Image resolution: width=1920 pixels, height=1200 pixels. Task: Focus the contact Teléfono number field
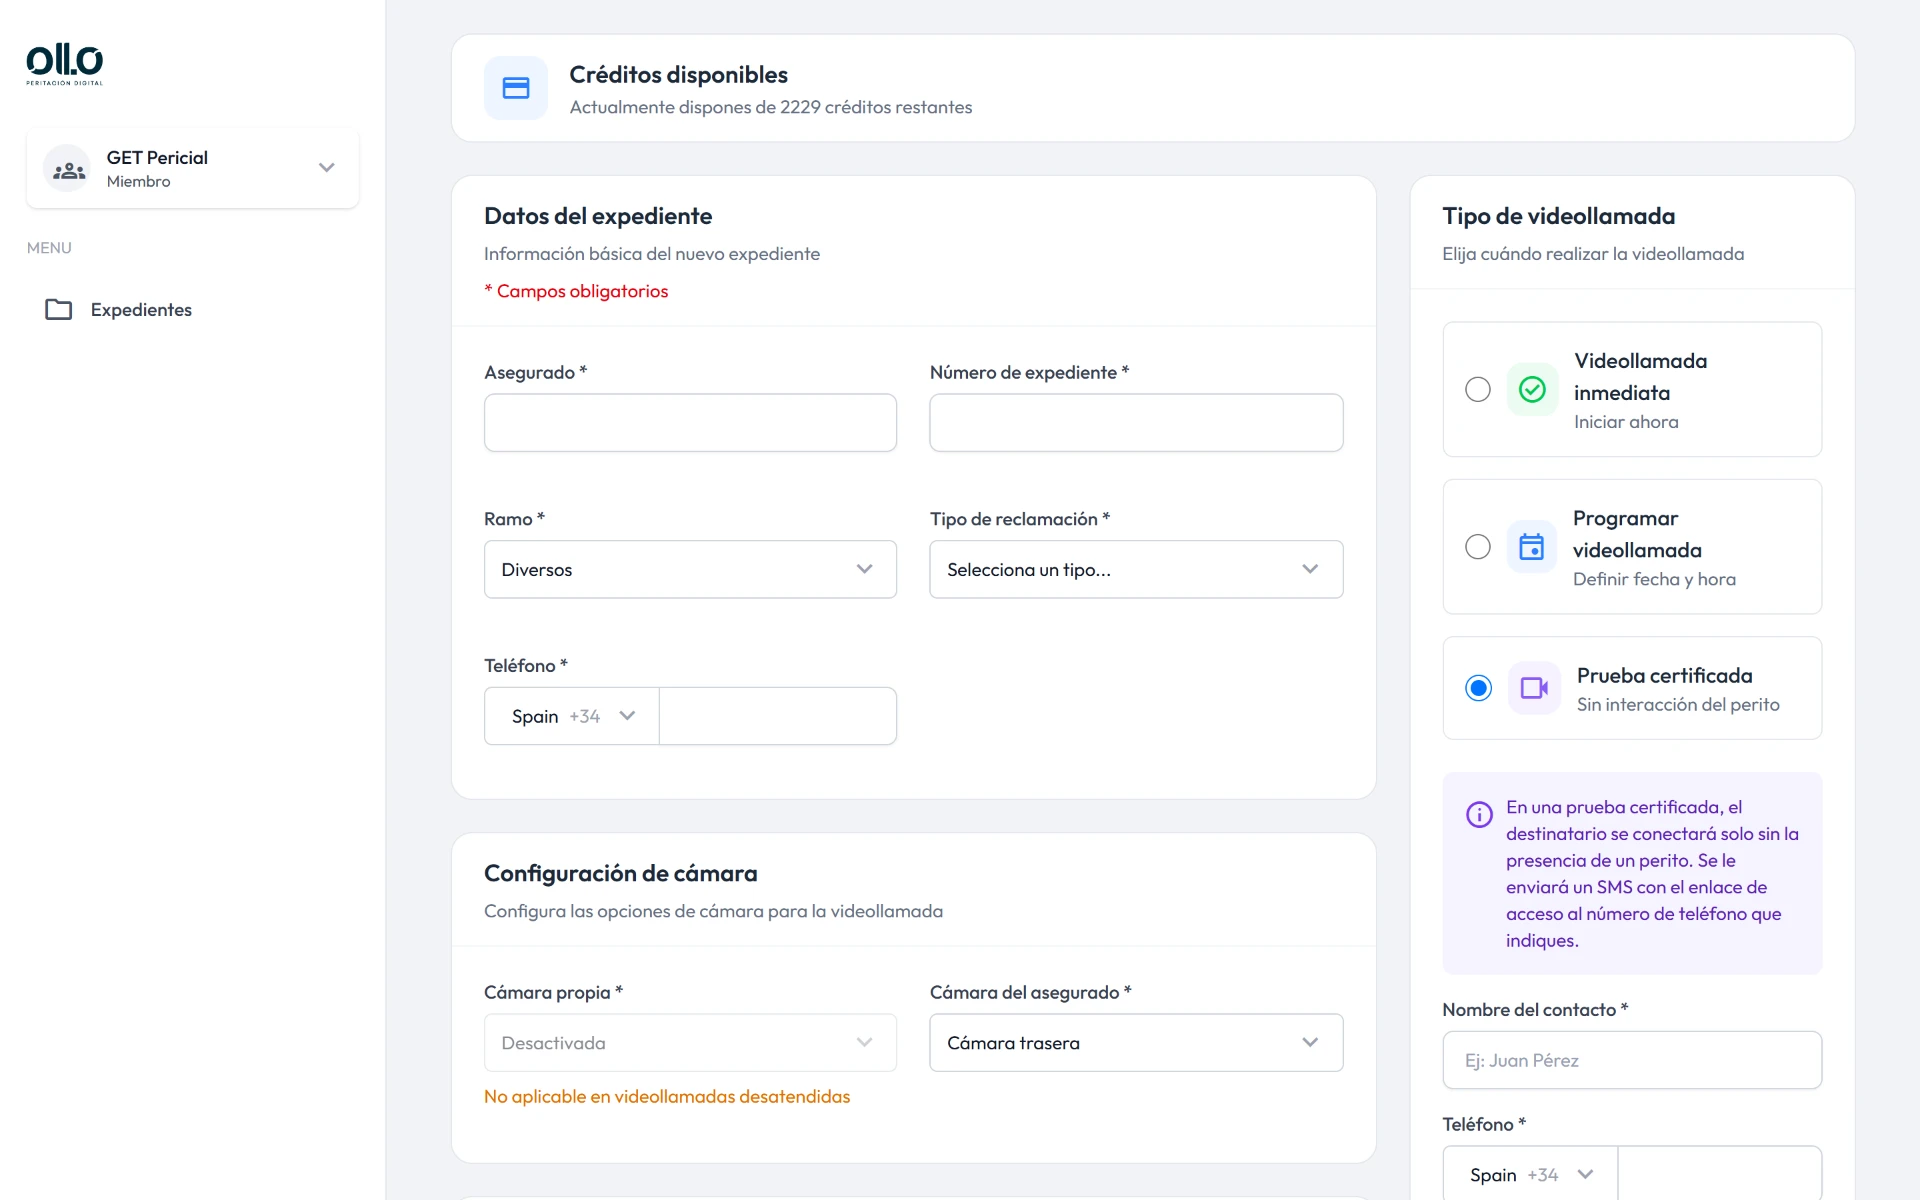click(x=1720, y=1174)
